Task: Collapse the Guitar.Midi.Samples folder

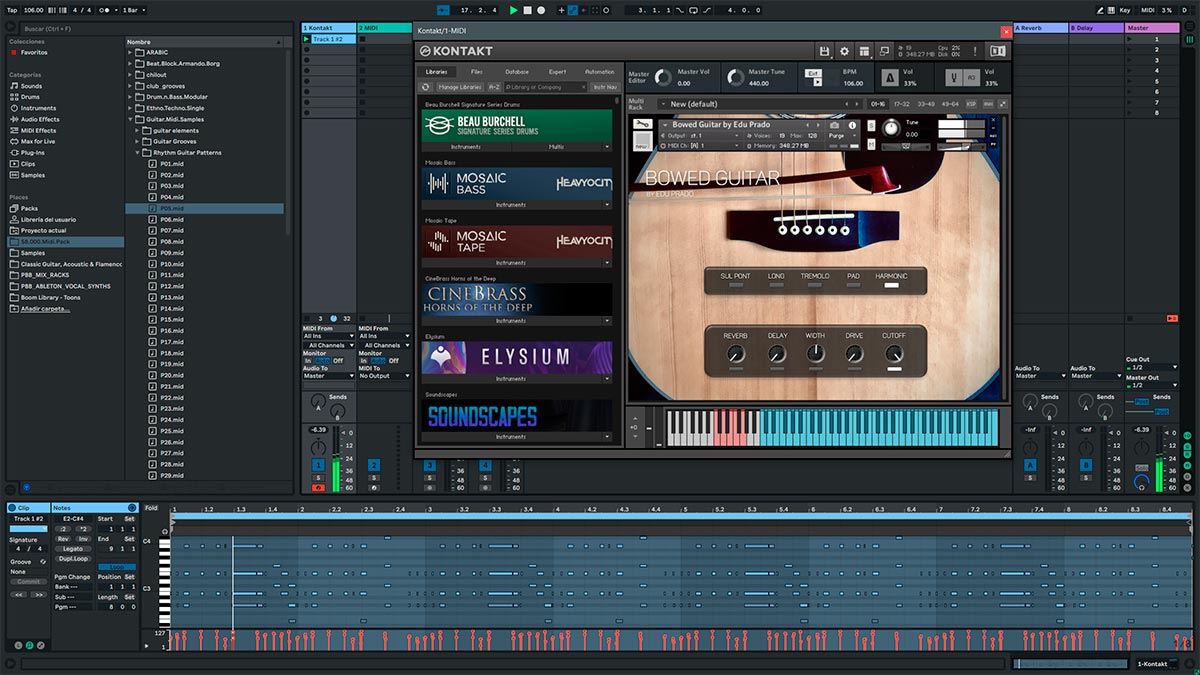Action: coord(130,119)
